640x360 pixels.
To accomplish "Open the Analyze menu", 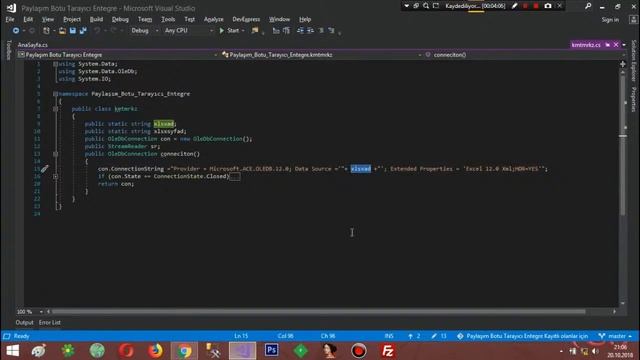I will click(x=213, y=19).
